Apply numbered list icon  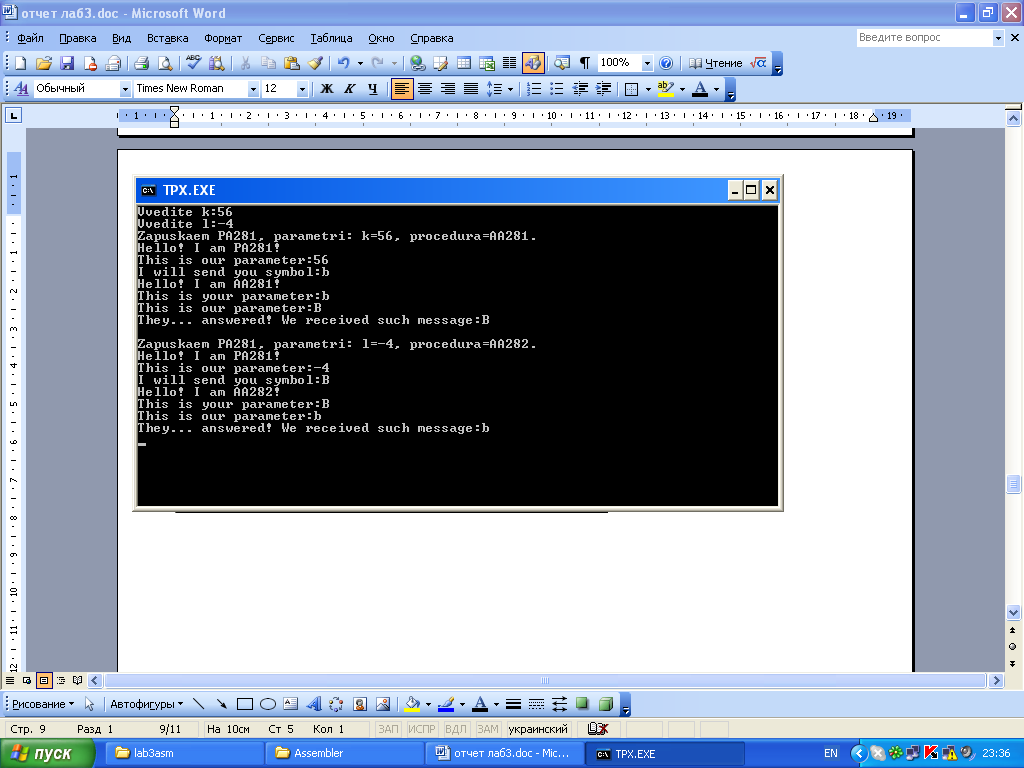tap(534, 89)
